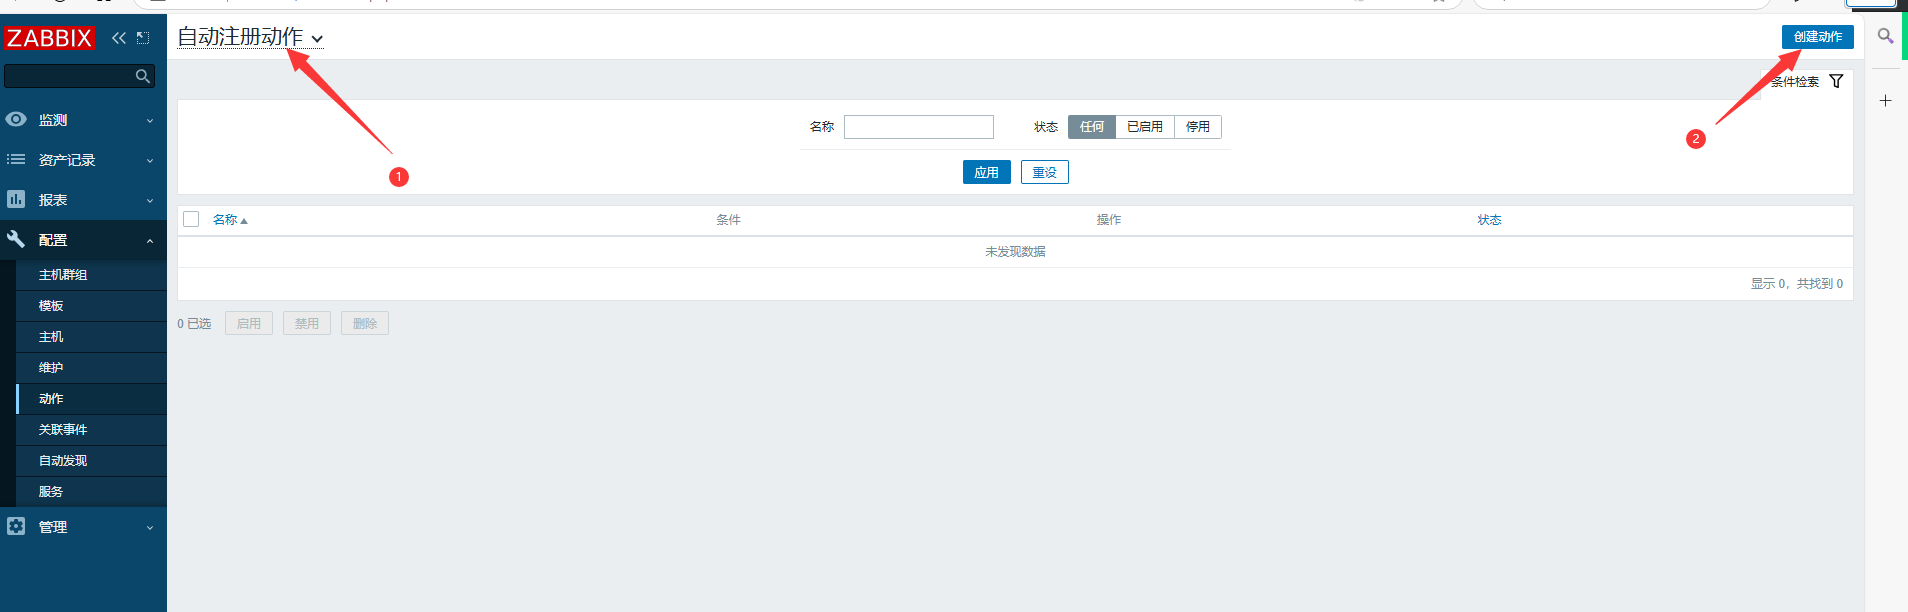Toggle the 条件检索 filter funnel icon
1908x612 pixels.
(1836, 81)
